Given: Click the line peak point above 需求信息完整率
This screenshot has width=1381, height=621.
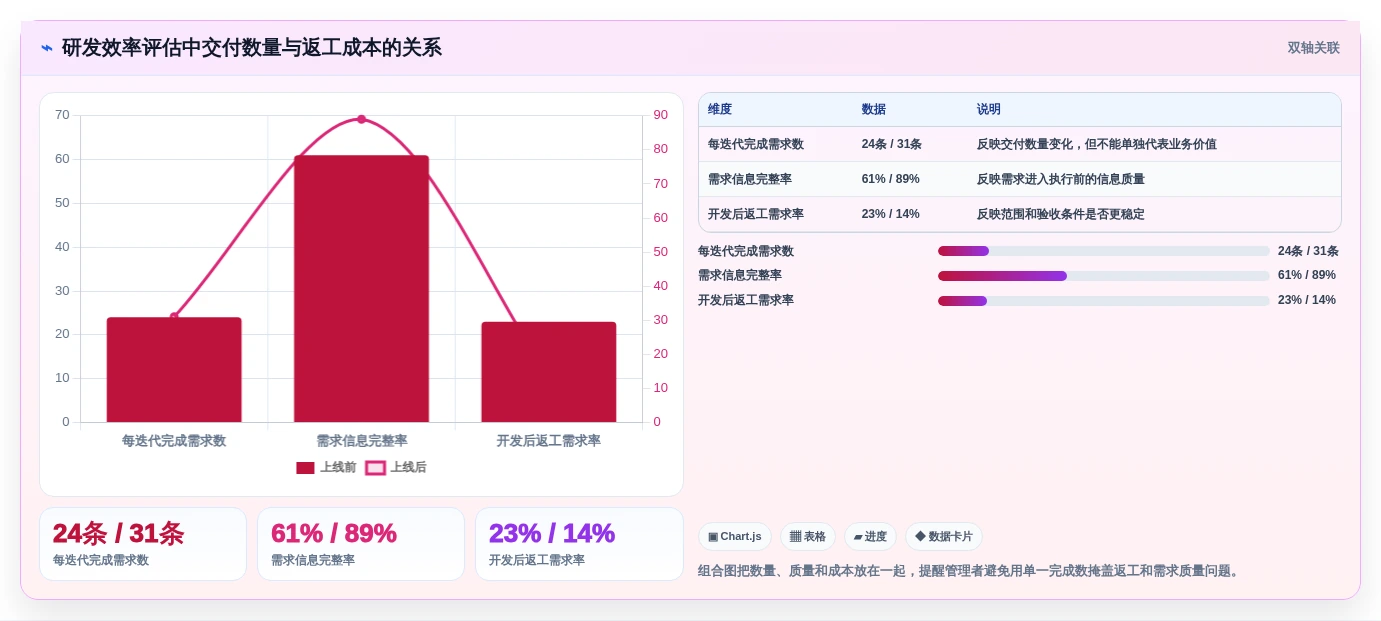Looking at the screenshot, I should pyautogui.click(x=361, y=119).
